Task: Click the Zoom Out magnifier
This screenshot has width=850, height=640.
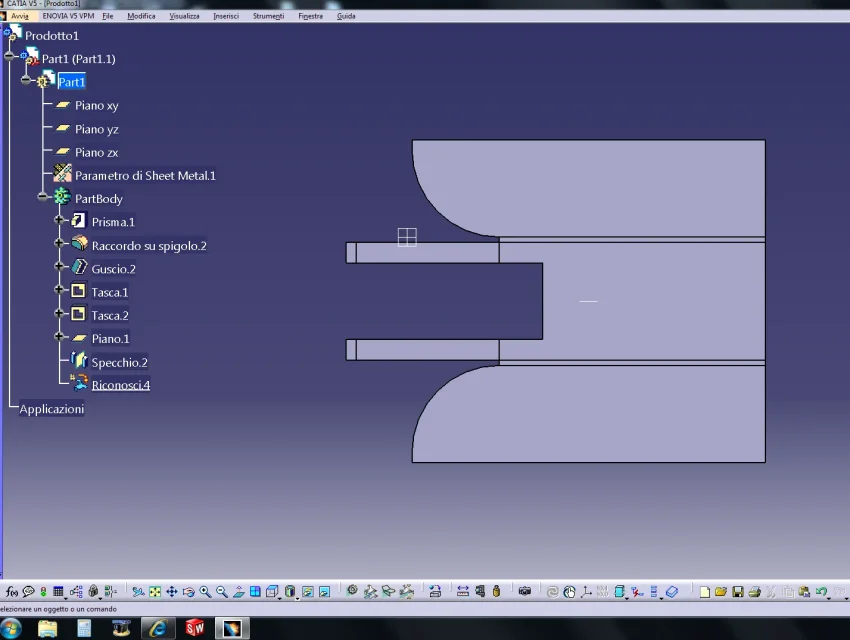Action: (x=222, y=592)
